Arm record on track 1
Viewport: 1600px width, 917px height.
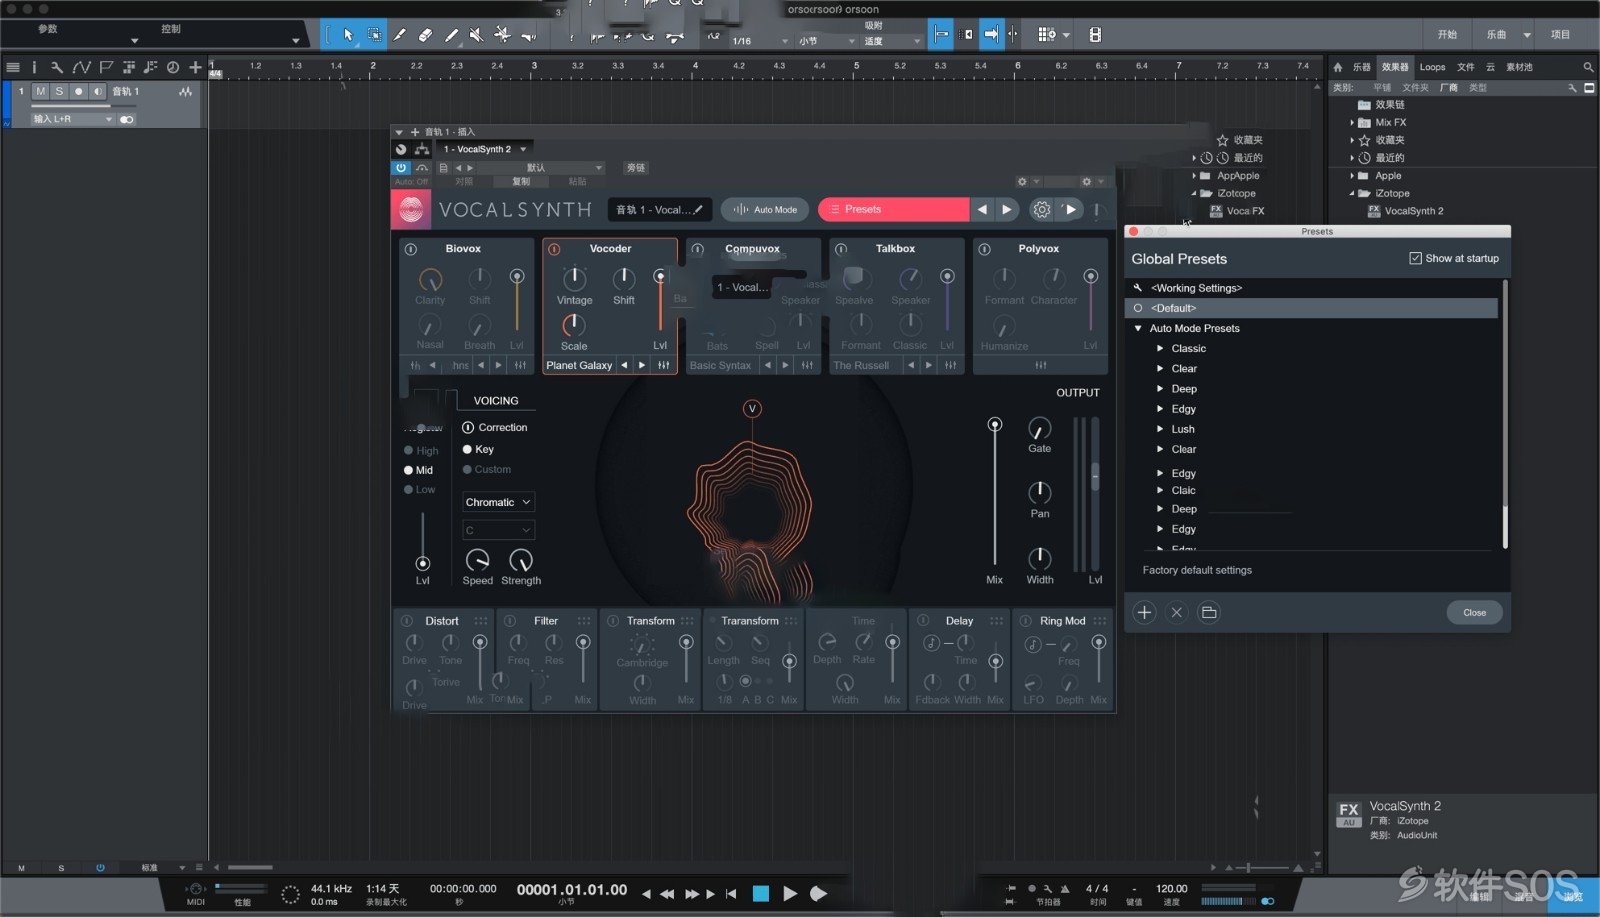click(x=78, y=91)
